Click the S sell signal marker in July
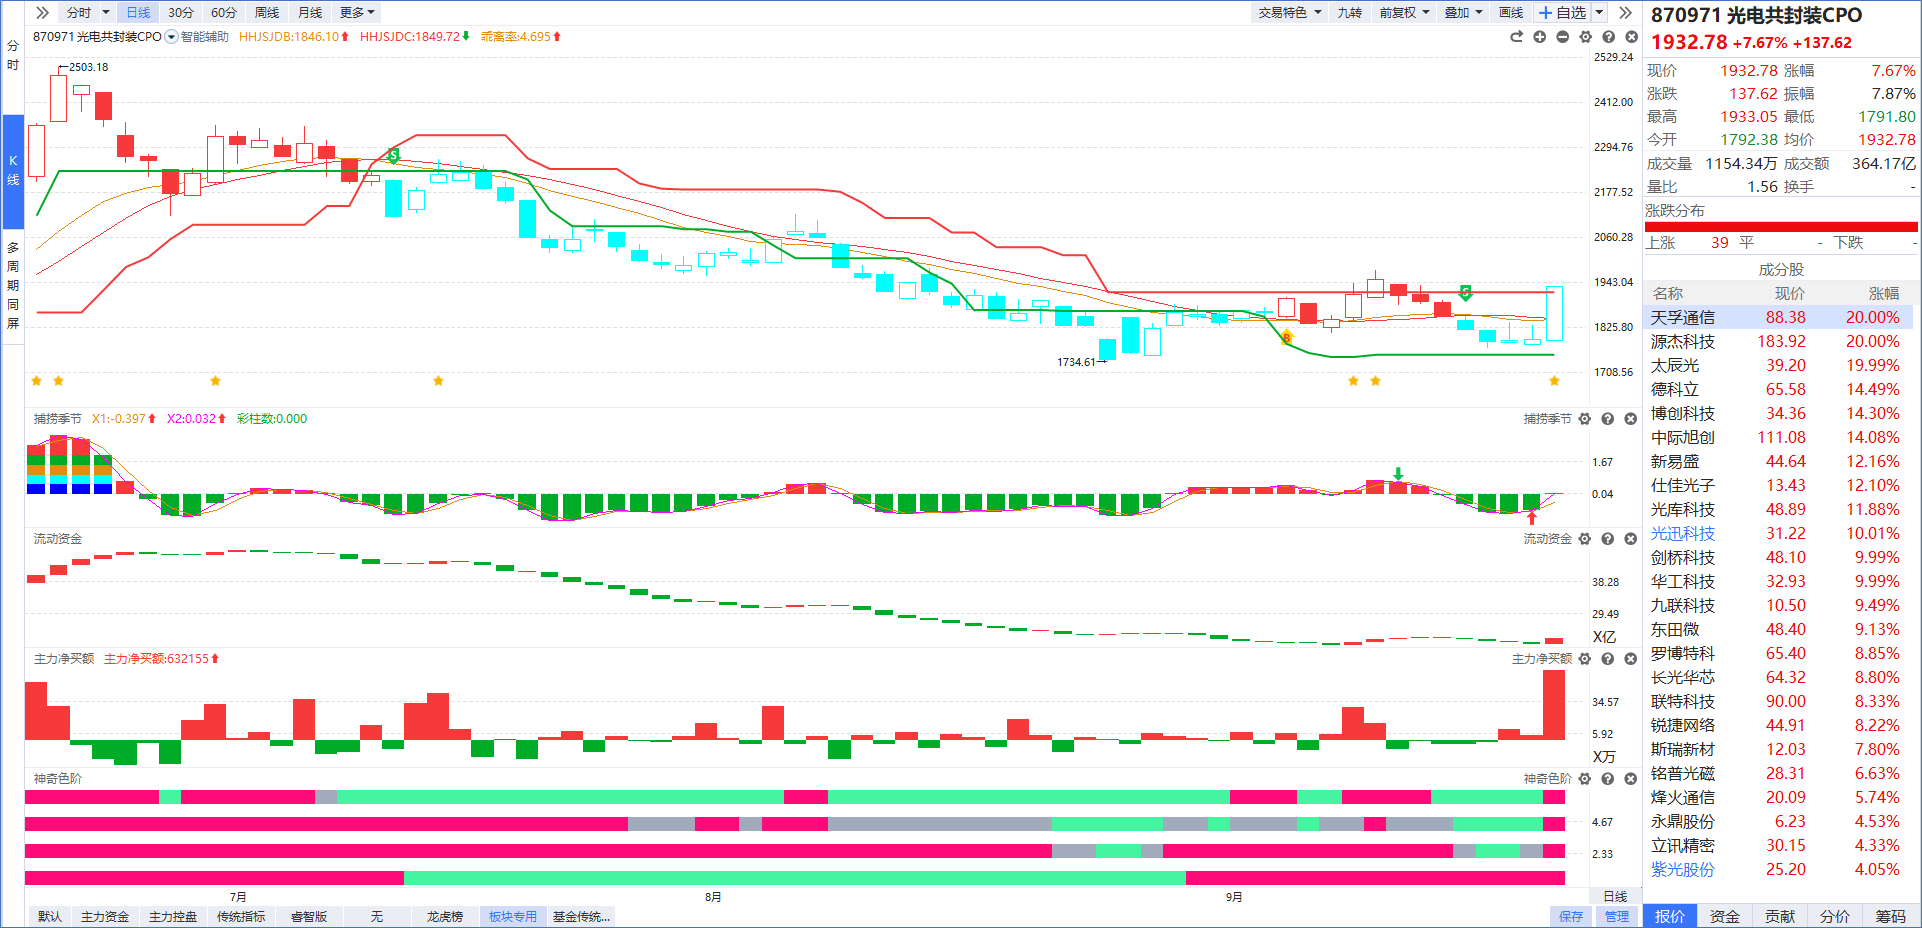 [393, 156]
